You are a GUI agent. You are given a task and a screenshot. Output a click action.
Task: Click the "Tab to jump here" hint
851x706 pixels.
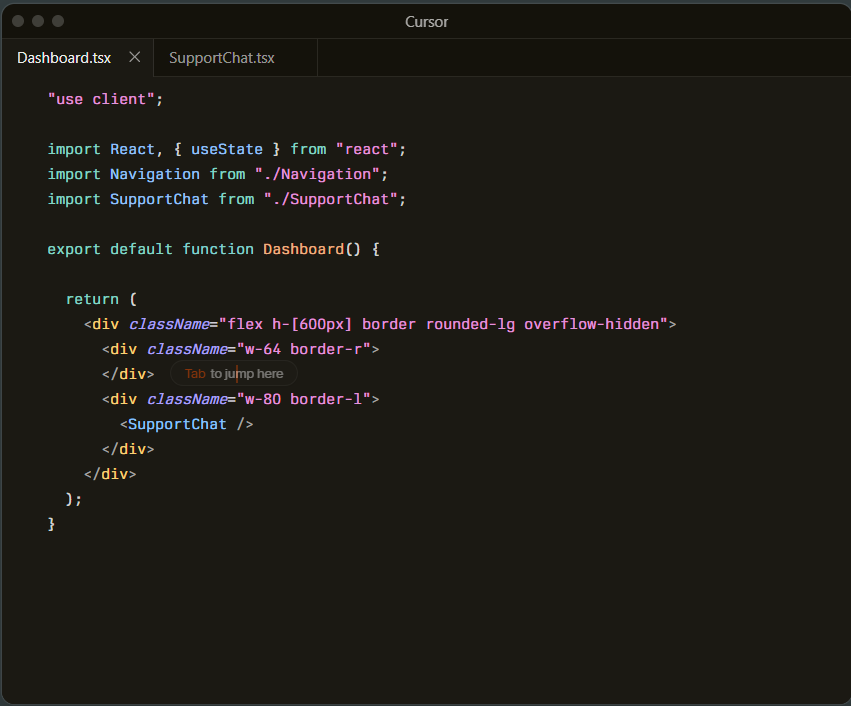pyautogui.click(x=234, y=374)
